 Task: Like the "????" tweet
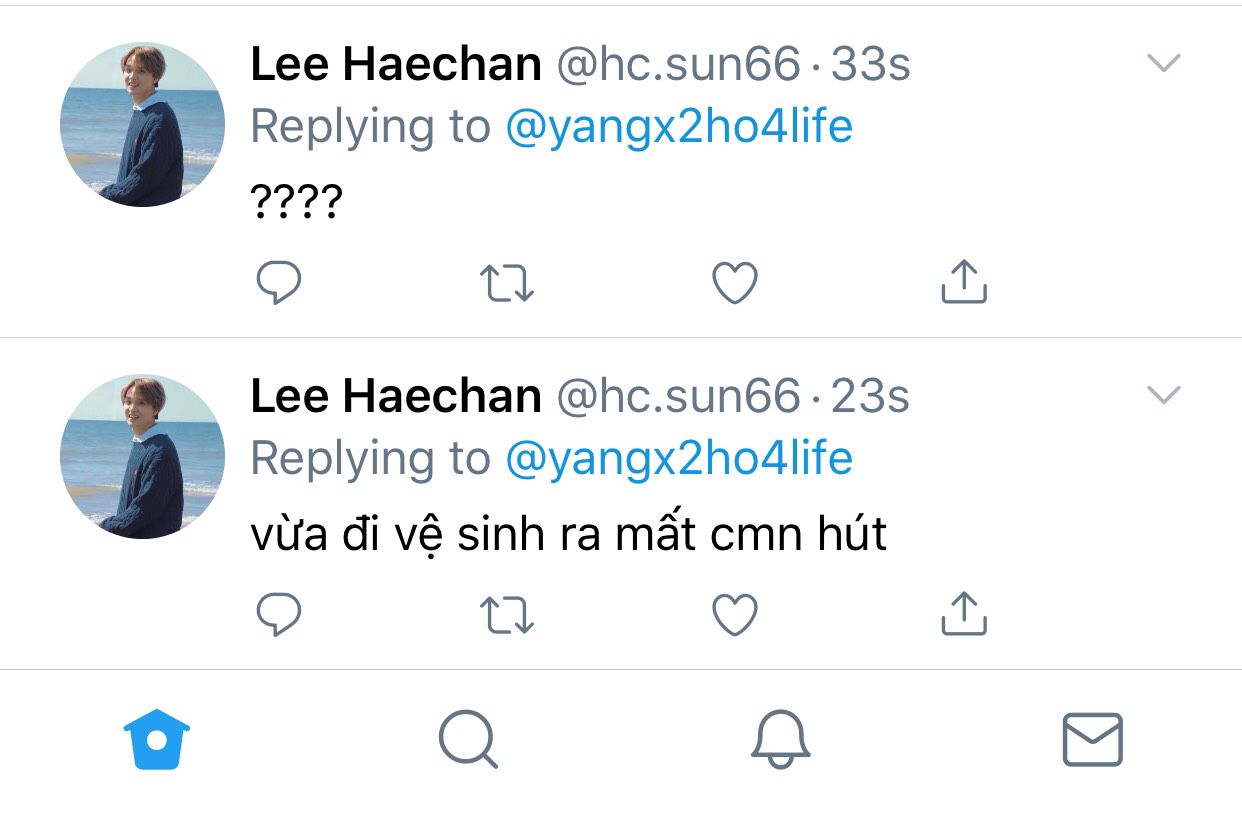735,283
